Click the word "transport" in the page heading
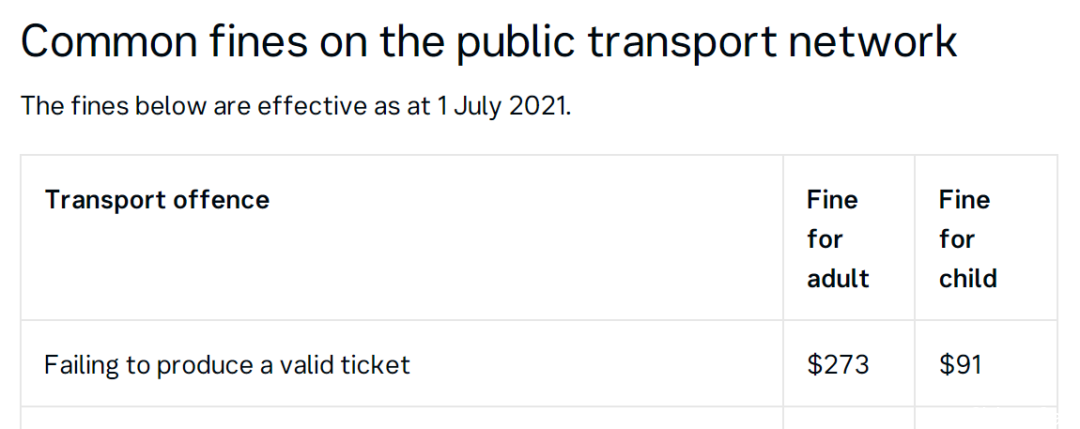The width and height of the screenshot is (1080, 429). (682, 44)
